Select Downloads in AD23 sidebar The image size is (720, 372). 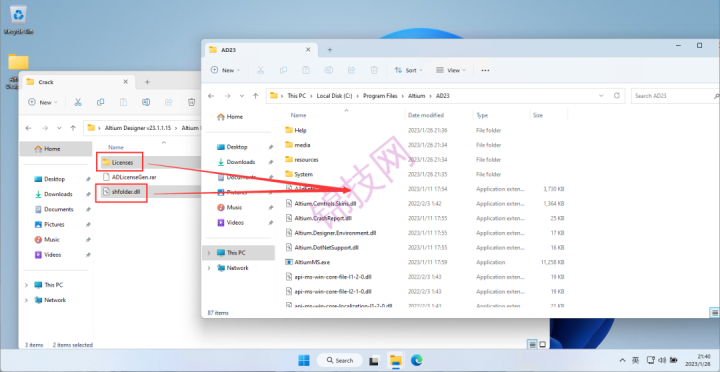tap(241, 162)
